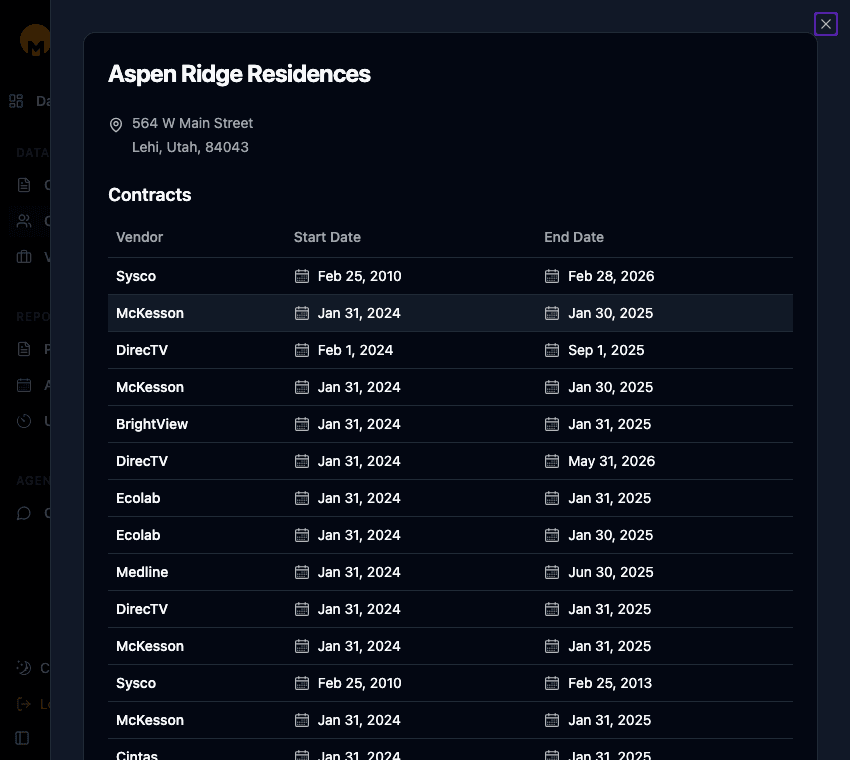This screenshot has height=760, width=850.
Task: Click the orange M logo in the sidebar
Action: click(35, 41)
